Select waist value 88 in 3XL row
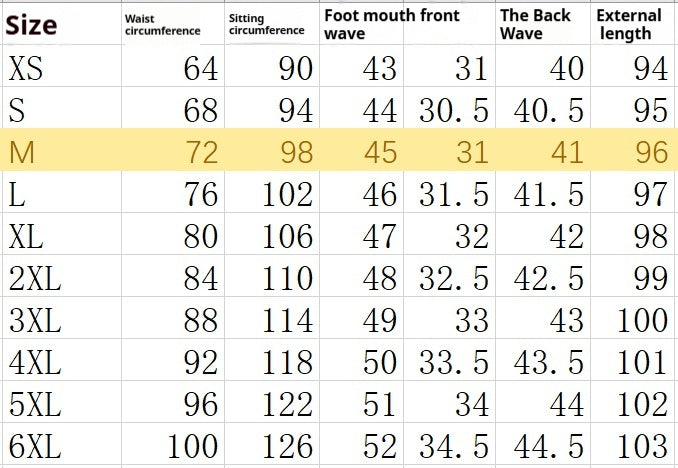The width and height of the screenshot is (678, 468). (201, 320)
